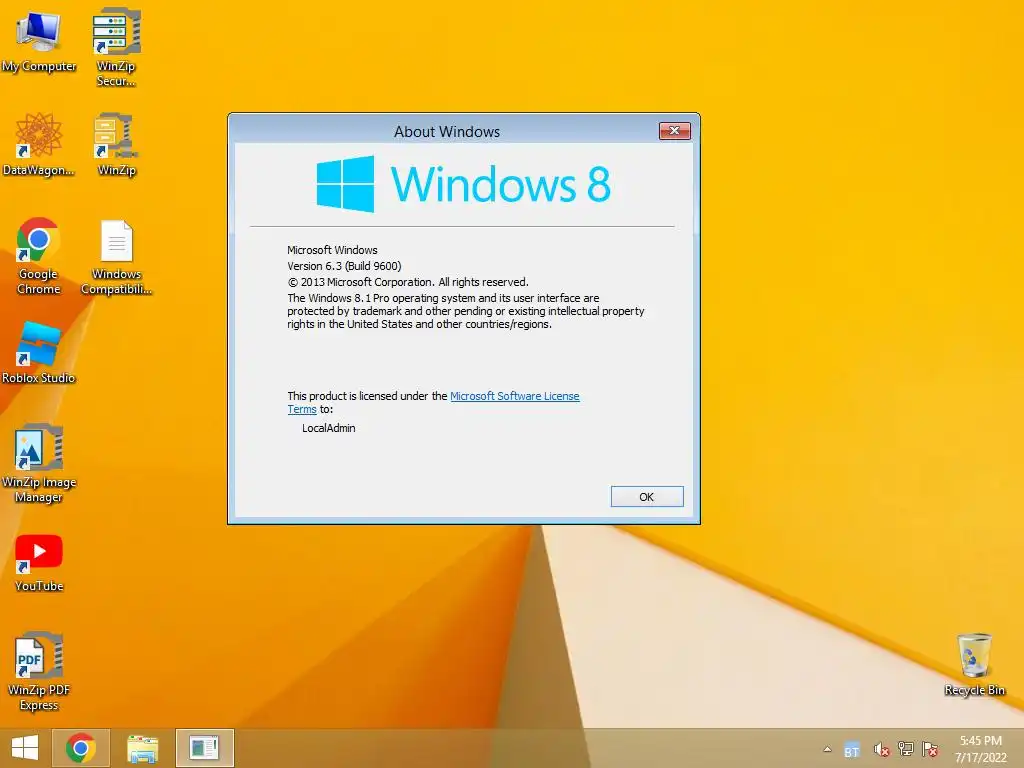Open the Start button on the taskbar

pos(25,748)
